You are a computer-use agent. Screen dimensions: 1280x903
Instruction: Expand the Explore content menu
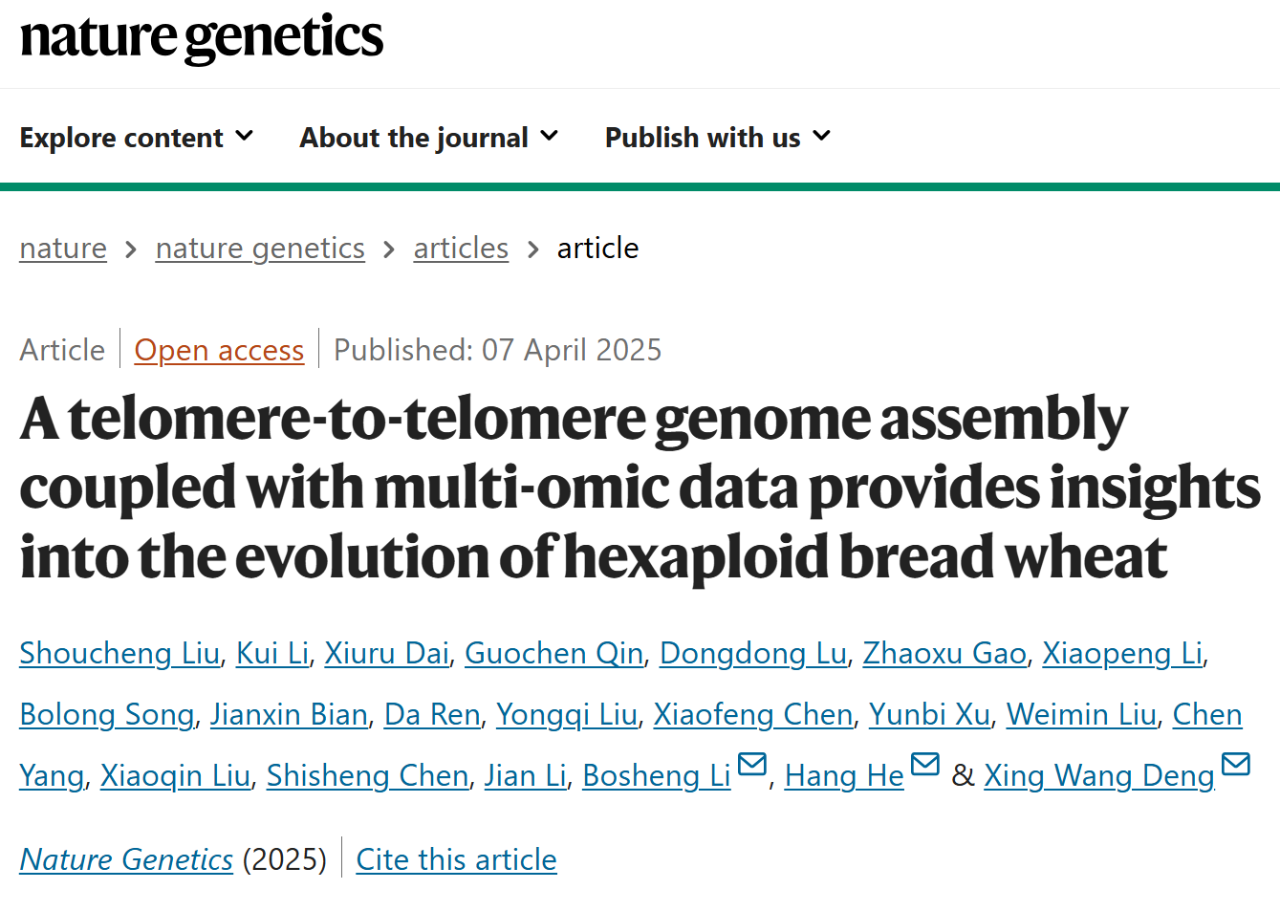tap(137, 137)
